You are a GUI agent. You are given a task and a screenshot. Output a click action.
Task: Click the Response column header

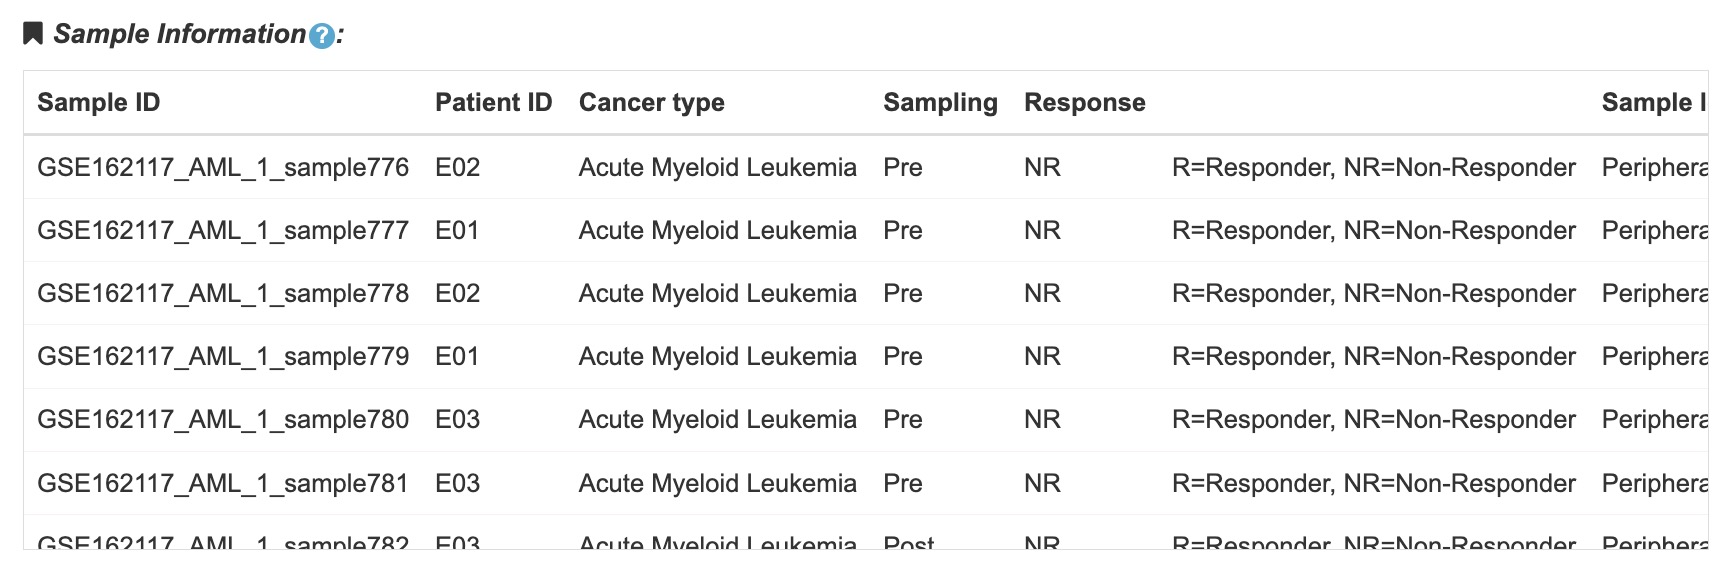(x=1085, y=102)
